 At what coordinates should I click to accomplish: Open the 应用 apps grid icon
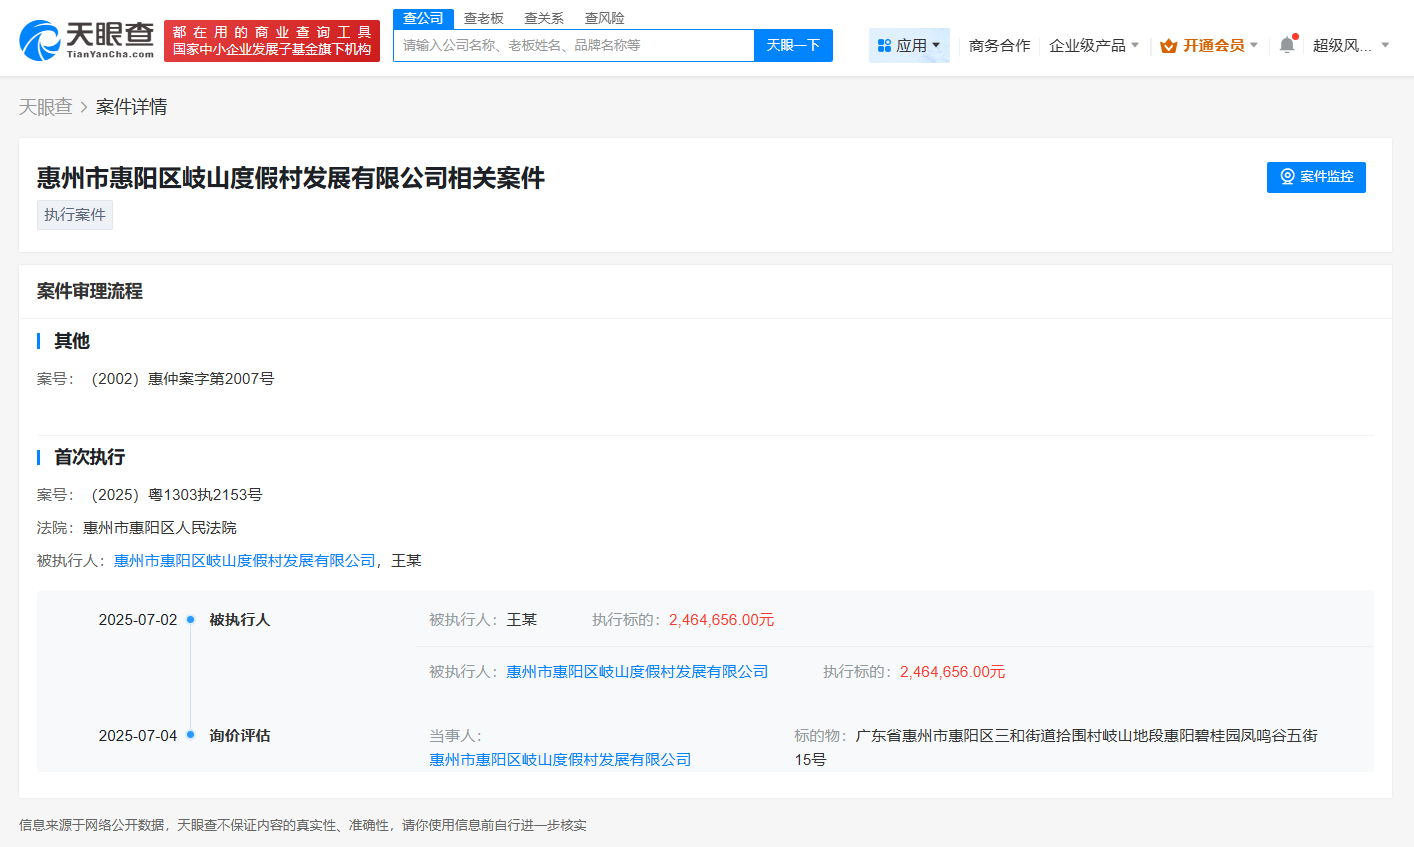coord(884,44)
